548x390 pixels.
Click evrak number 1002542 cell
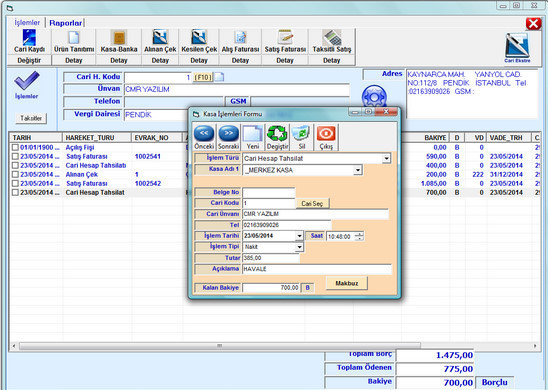coord(148,183)
